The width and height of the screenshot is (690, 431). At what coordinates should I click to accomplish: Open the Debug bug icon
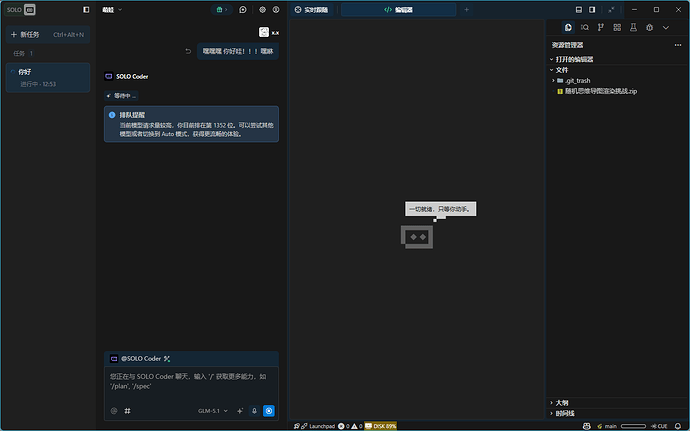click(650, 27)
